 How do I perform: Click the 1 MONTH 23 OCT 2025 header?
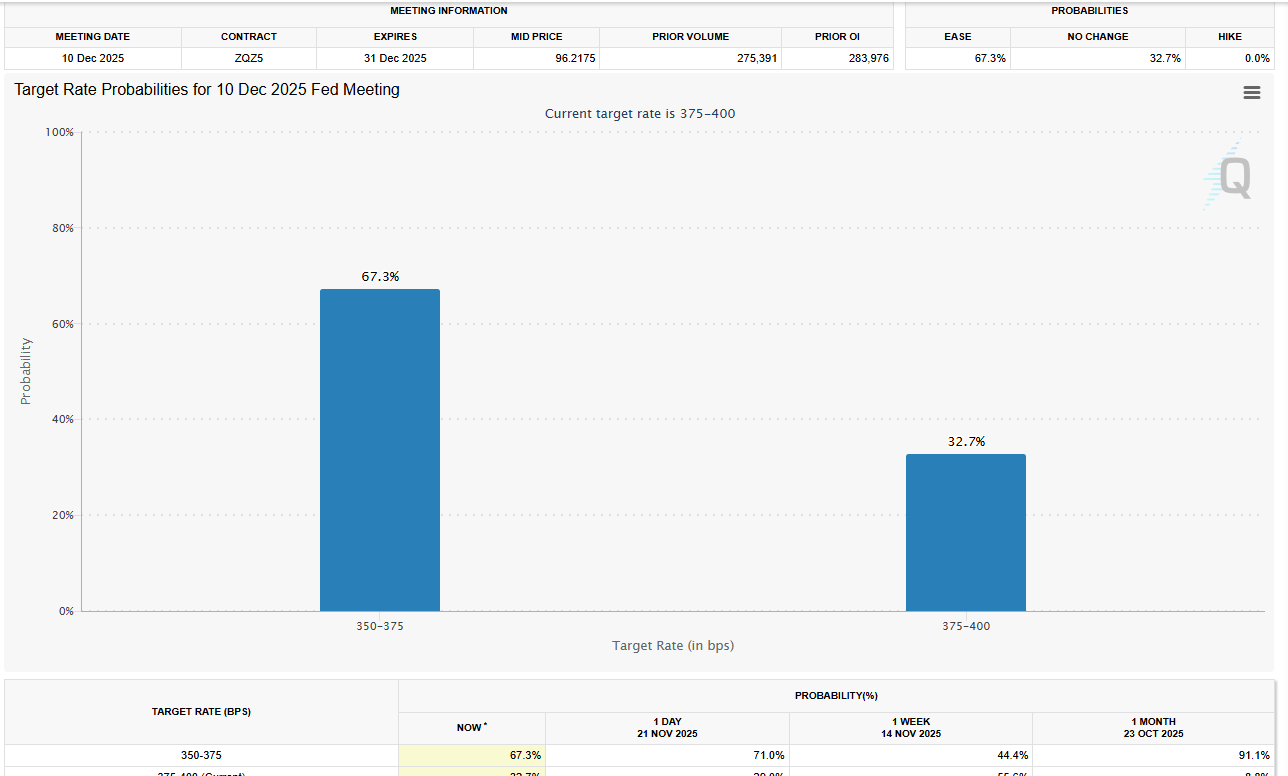(x=1153, y=727)
